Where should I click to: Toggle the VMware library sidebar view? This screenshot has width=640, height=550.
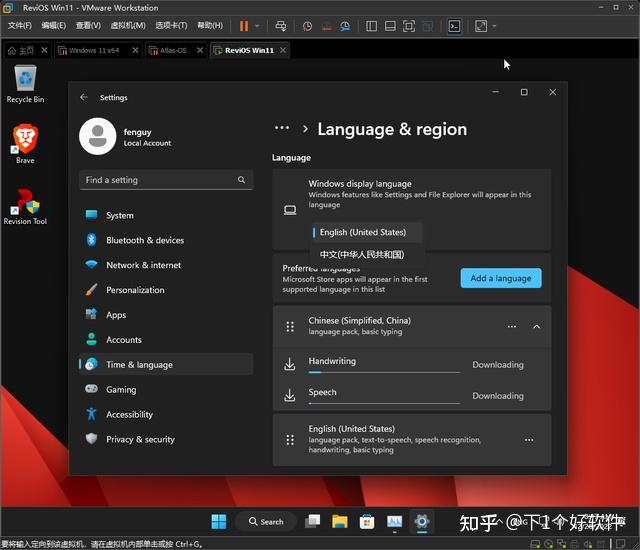[x=371, y=26]
